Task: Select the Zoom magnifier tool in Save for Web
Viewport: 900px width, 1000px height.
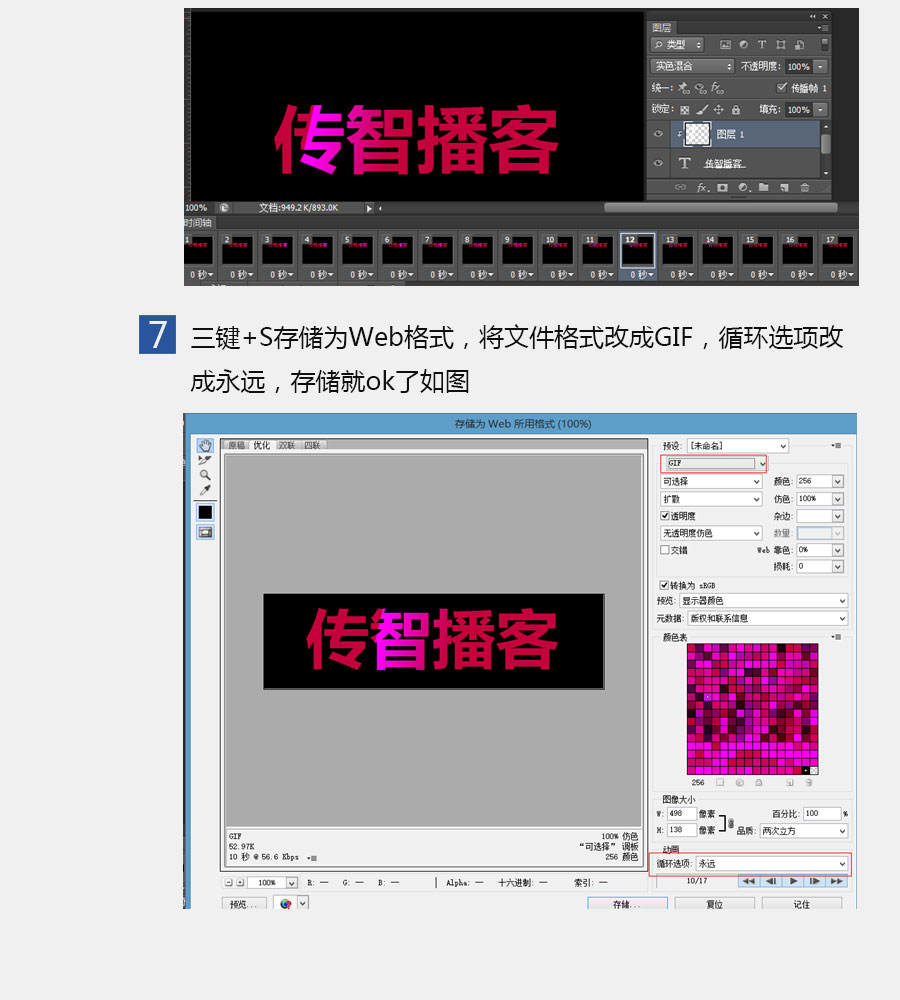Action: [205, 475]
